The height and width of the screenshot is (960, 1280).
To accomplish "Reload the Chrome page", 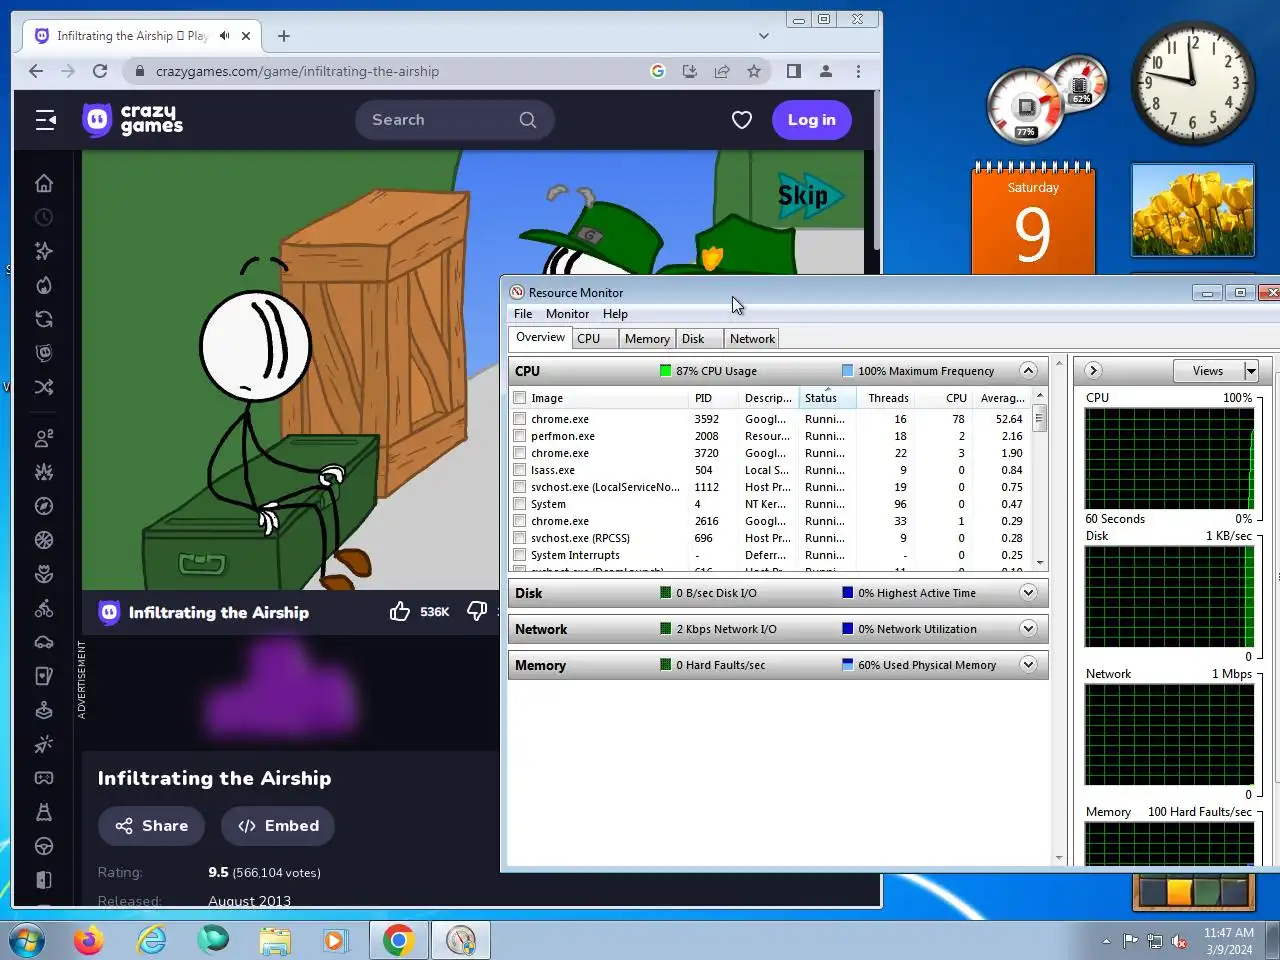I will click(x=100, y=71).
